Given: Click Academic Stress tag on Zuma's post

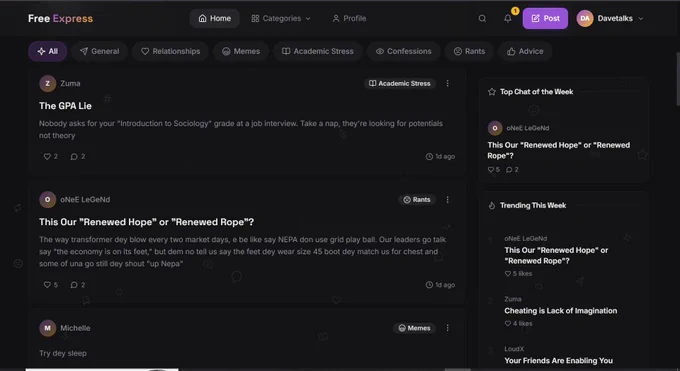Looking at the screenshot, I should [400, 83].
